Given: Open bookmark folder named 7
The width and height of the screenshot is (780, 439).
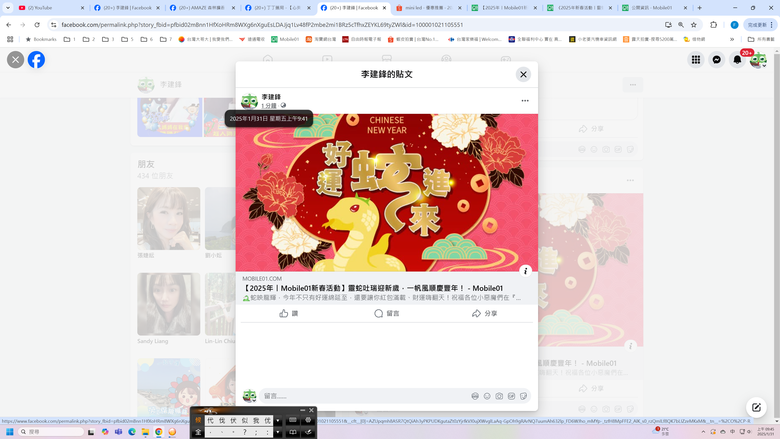Looking at the screenshot, I should [166, 39].
